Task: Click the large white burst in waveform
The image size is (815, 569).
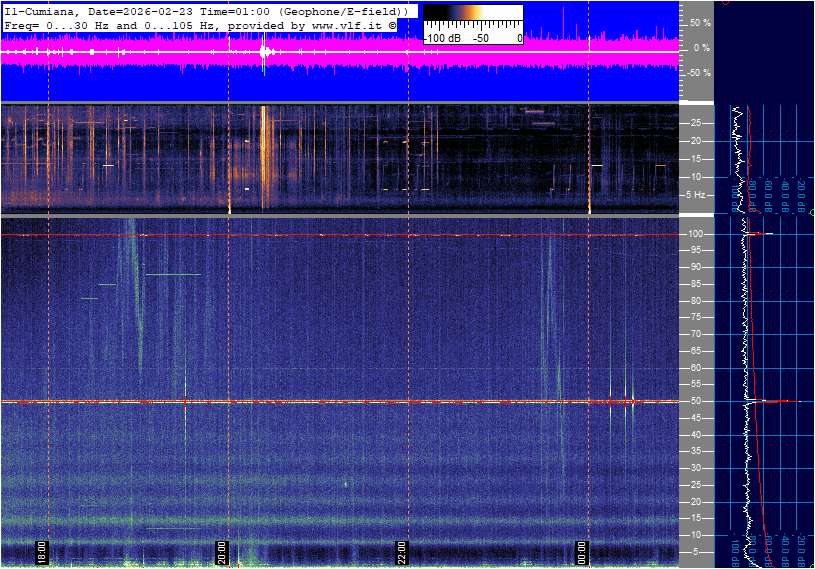Action: 264,51
